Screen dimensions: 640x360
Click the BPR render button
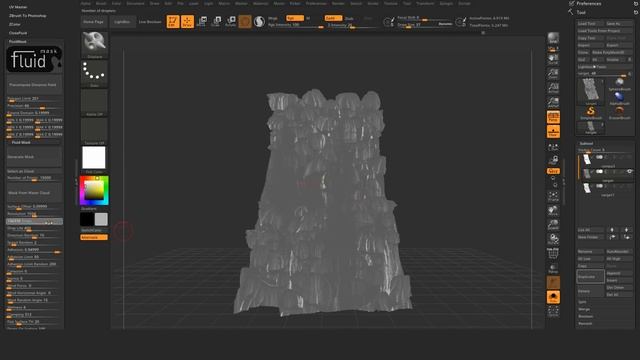click(x=553, y=38)
